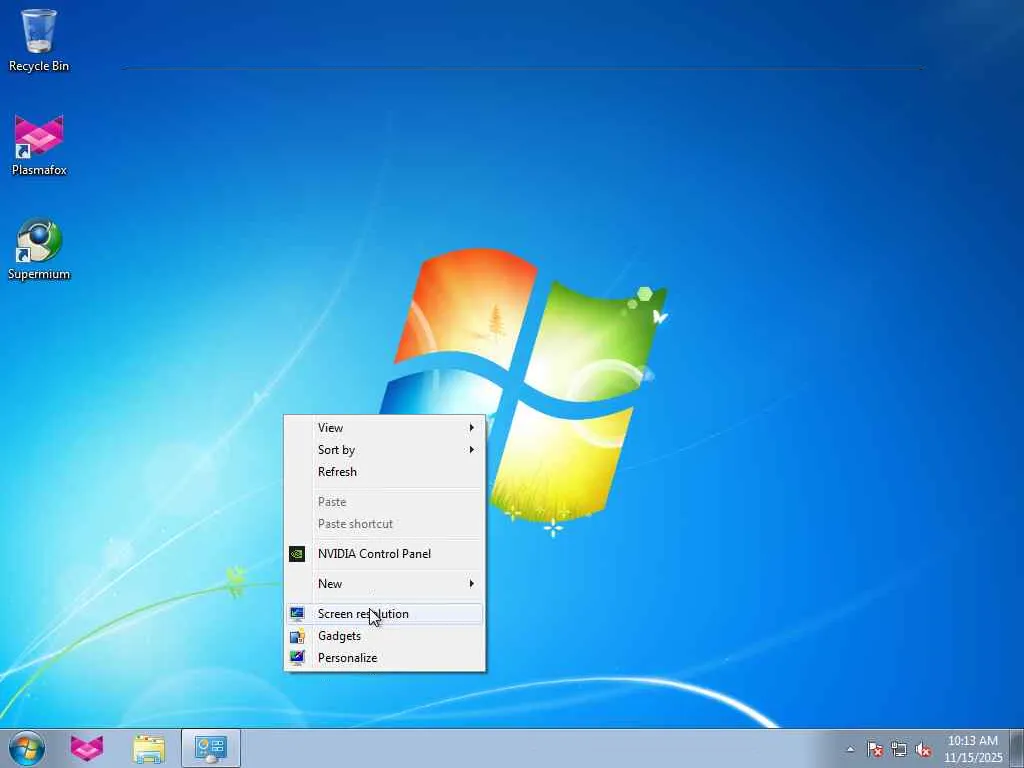Image resolution: width=1024 pixels, height=768 pixels.
Task: Expand the New submenu
Action: tap(385, 584)
